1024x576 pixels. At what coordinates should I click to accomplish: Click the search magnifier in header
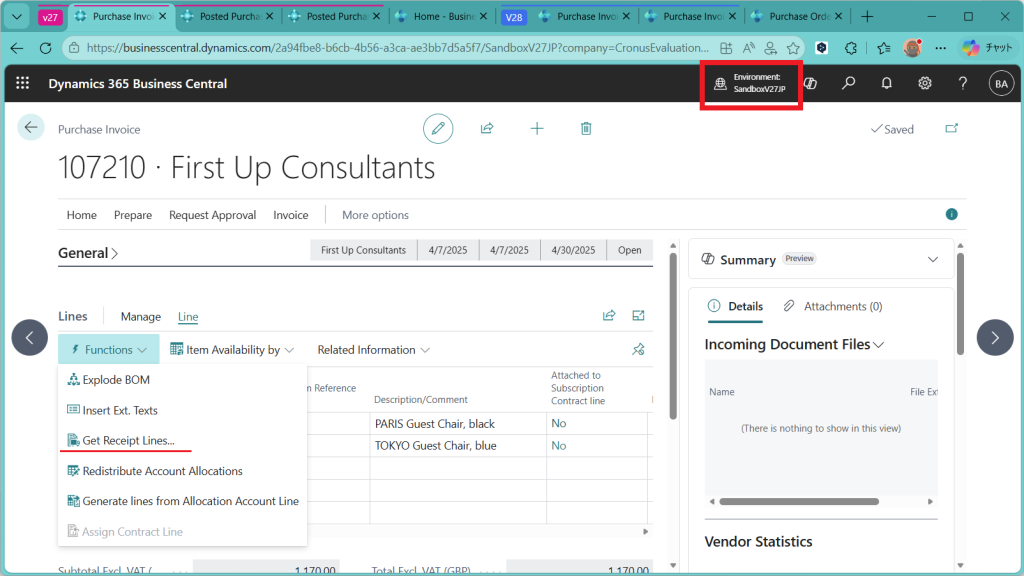click(x=848, y=84)
